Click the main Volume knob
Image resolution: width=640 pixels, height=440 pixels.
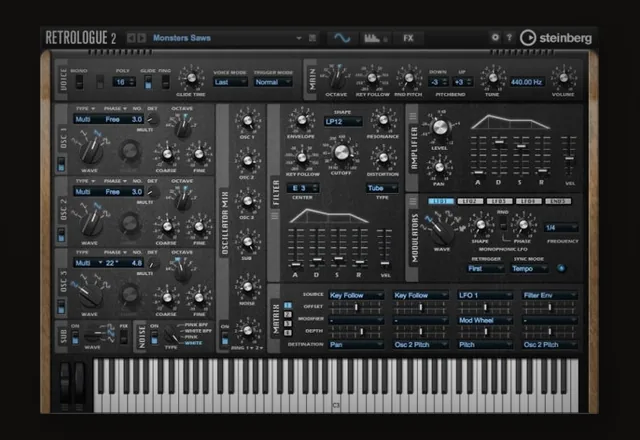pyautogui.click(x=563, y=78)
